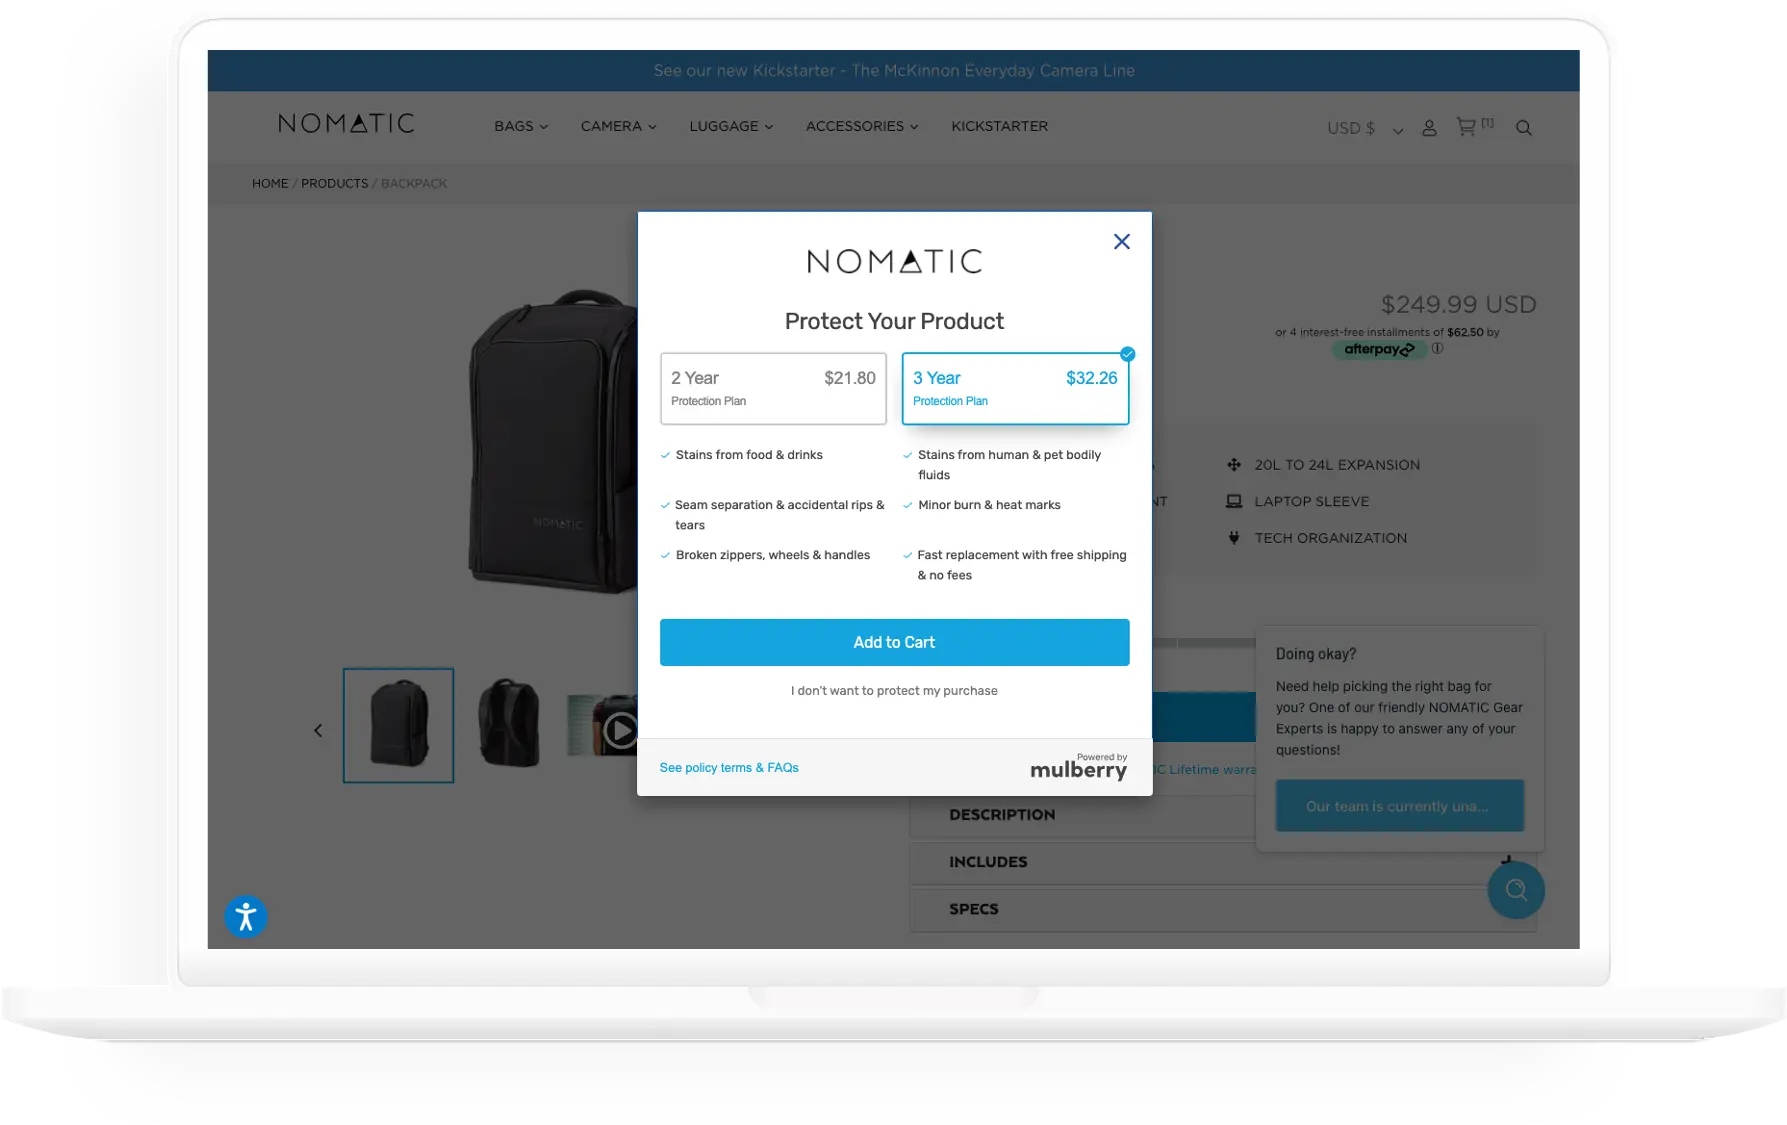Select the 3 Year Protection Plan
1787x1125 pixels.
coord(1015,388)
